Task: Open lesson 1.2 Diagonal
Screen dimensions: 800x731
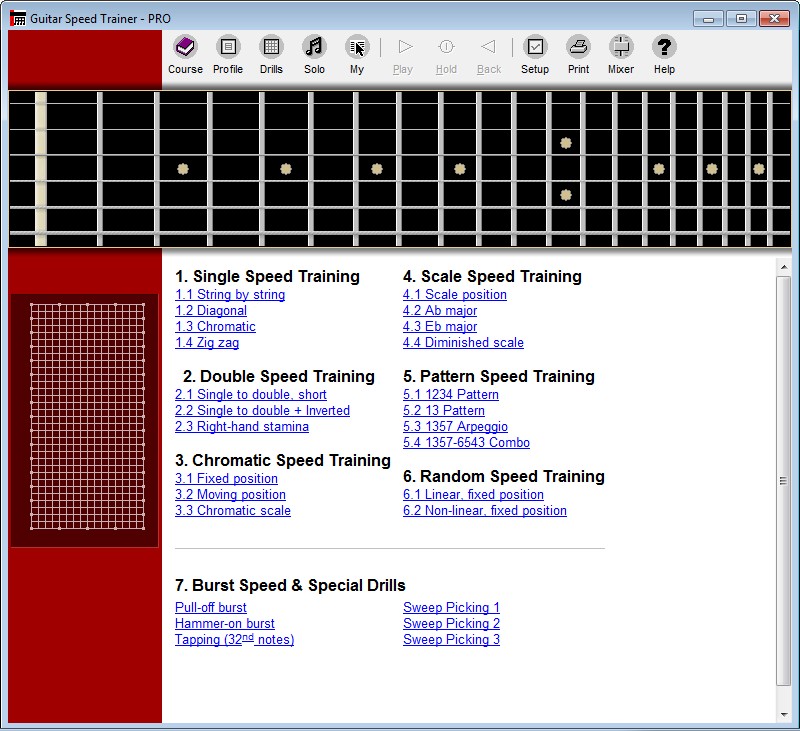Action: click(211, 310)
